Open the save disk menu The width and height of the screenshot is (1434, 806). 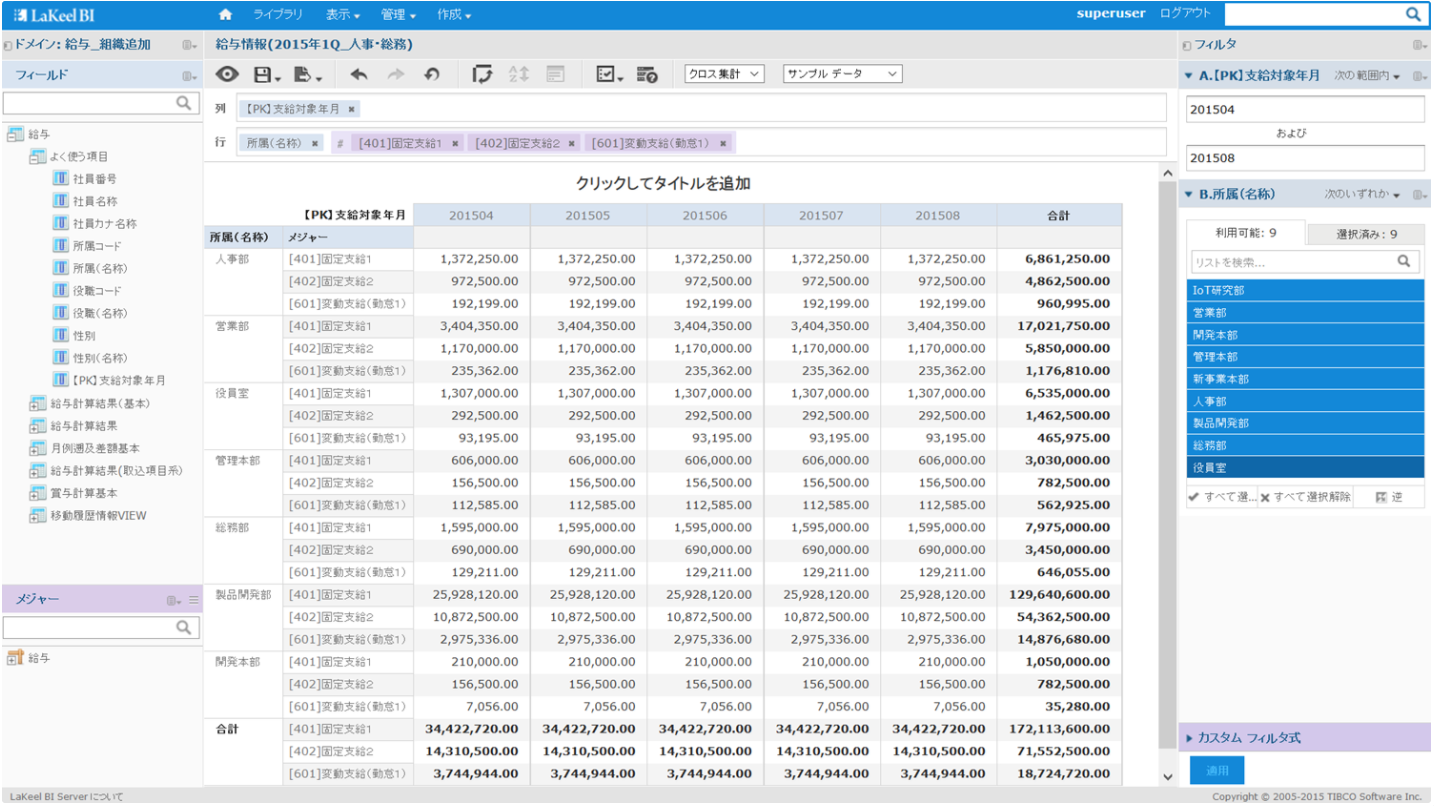click(267, 74)
